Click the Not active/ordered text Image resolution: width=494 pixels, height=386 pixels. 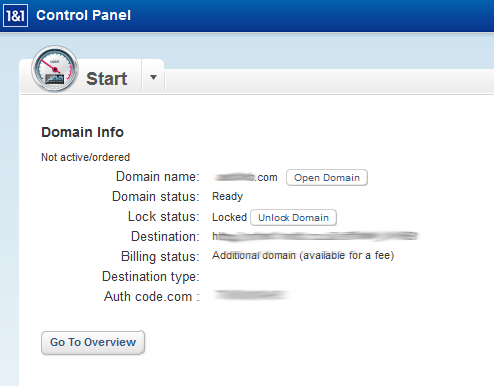coord(85,157)
